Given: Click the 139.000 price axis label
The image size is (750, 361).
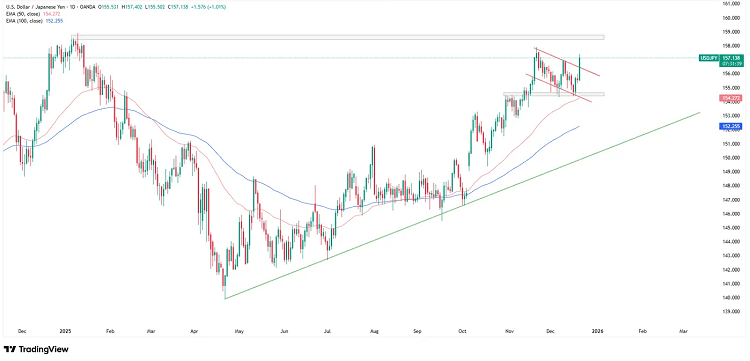Looking at the screenshot, I should (731, 312).
